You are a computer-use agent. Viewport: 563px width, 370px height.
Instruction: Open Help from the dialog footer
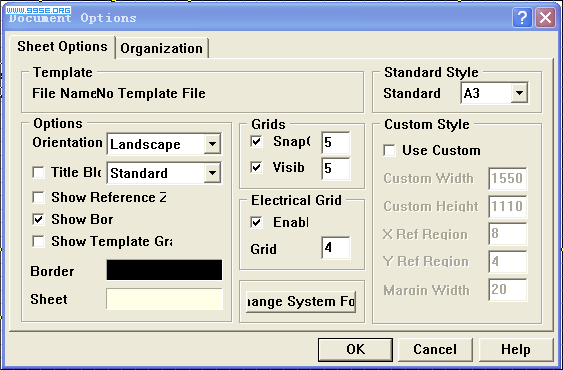516,350
